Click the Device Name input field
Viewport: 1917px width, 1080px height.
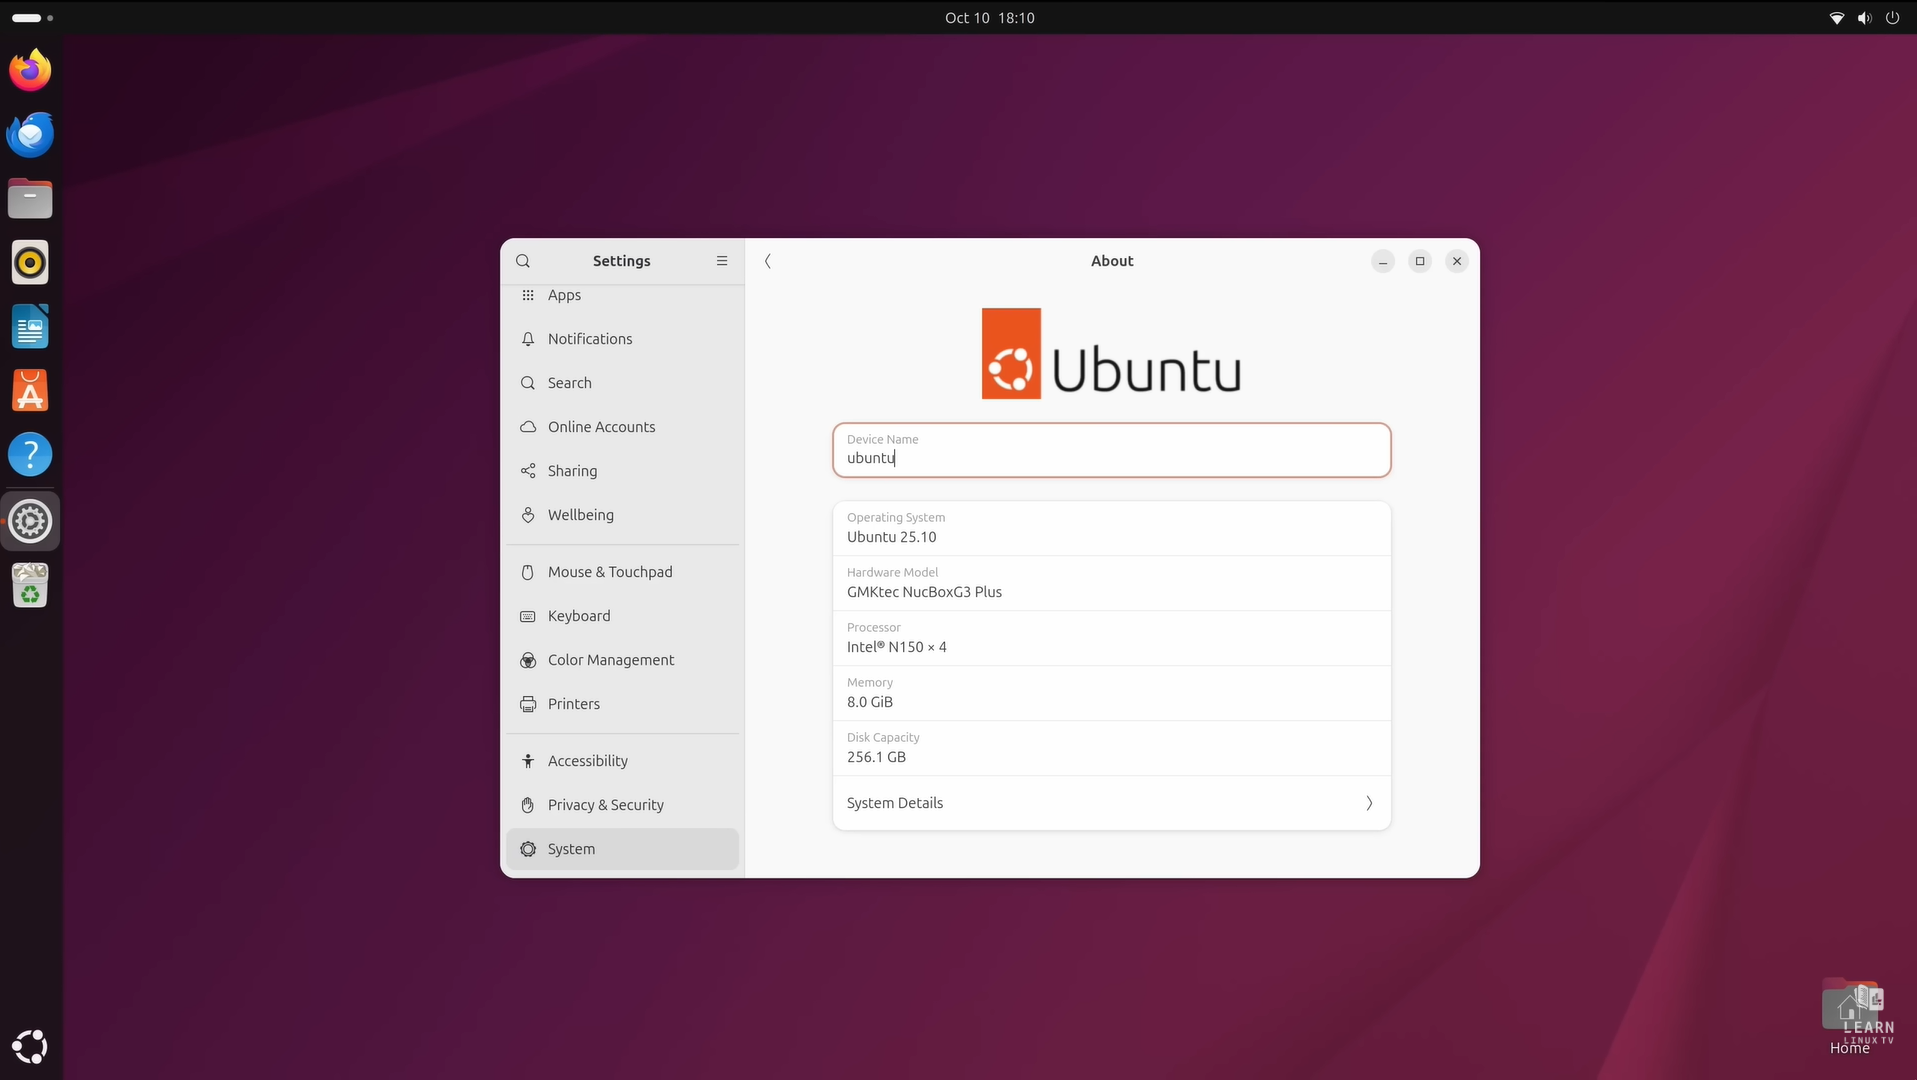[1111, 450]
